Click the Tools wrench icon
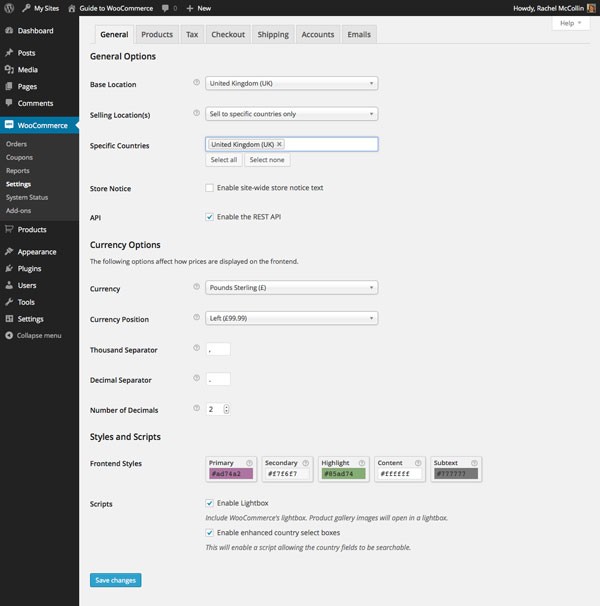The height and width of the screenshot is (606, 600). (9, 302)
